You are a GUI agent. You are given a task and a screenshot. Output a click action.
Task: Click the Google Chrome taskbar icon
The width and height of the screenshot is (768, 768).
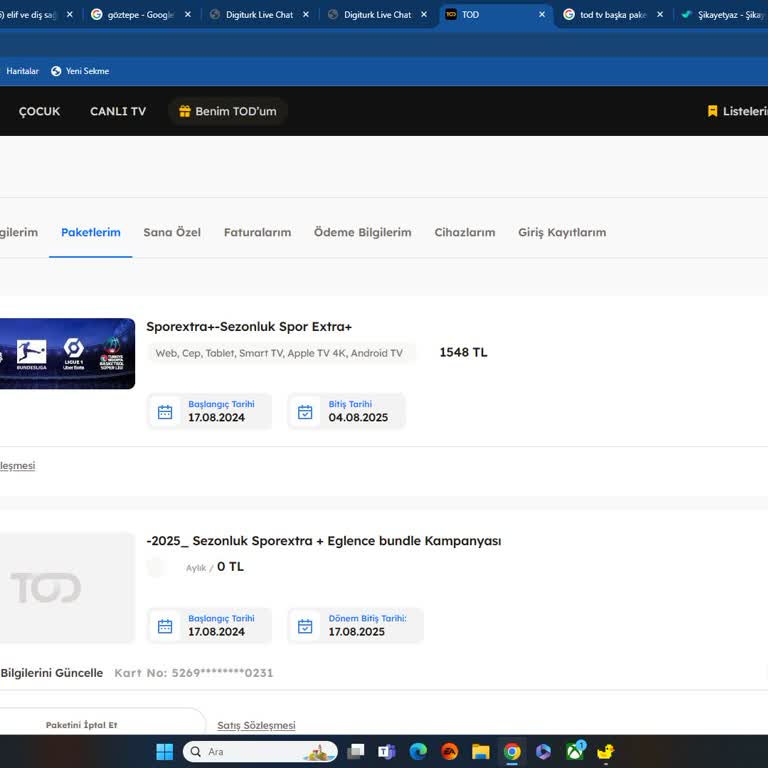[x=512, y=751]
